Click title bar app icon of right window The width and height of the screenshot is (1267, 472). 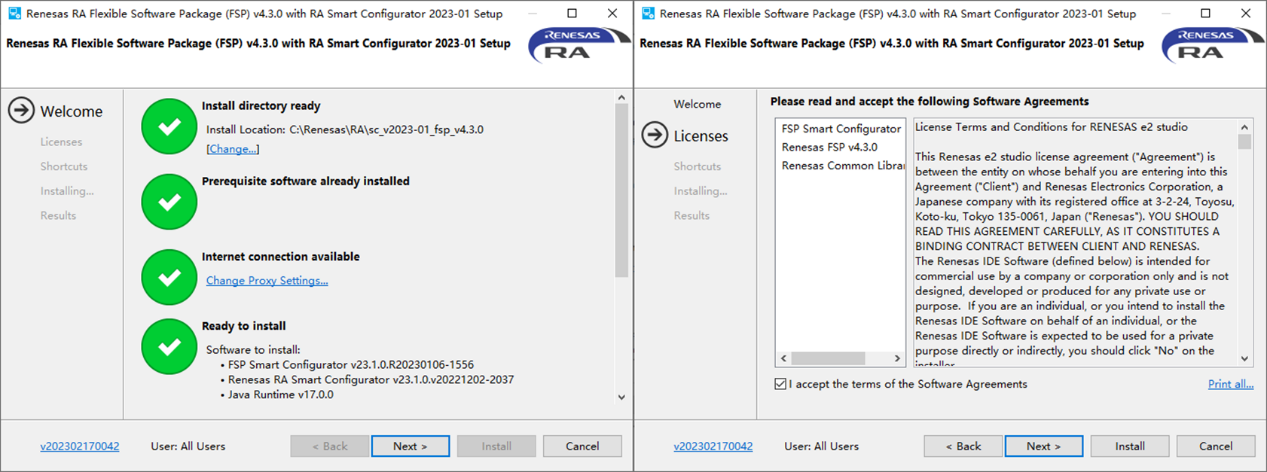pos(648,13)
